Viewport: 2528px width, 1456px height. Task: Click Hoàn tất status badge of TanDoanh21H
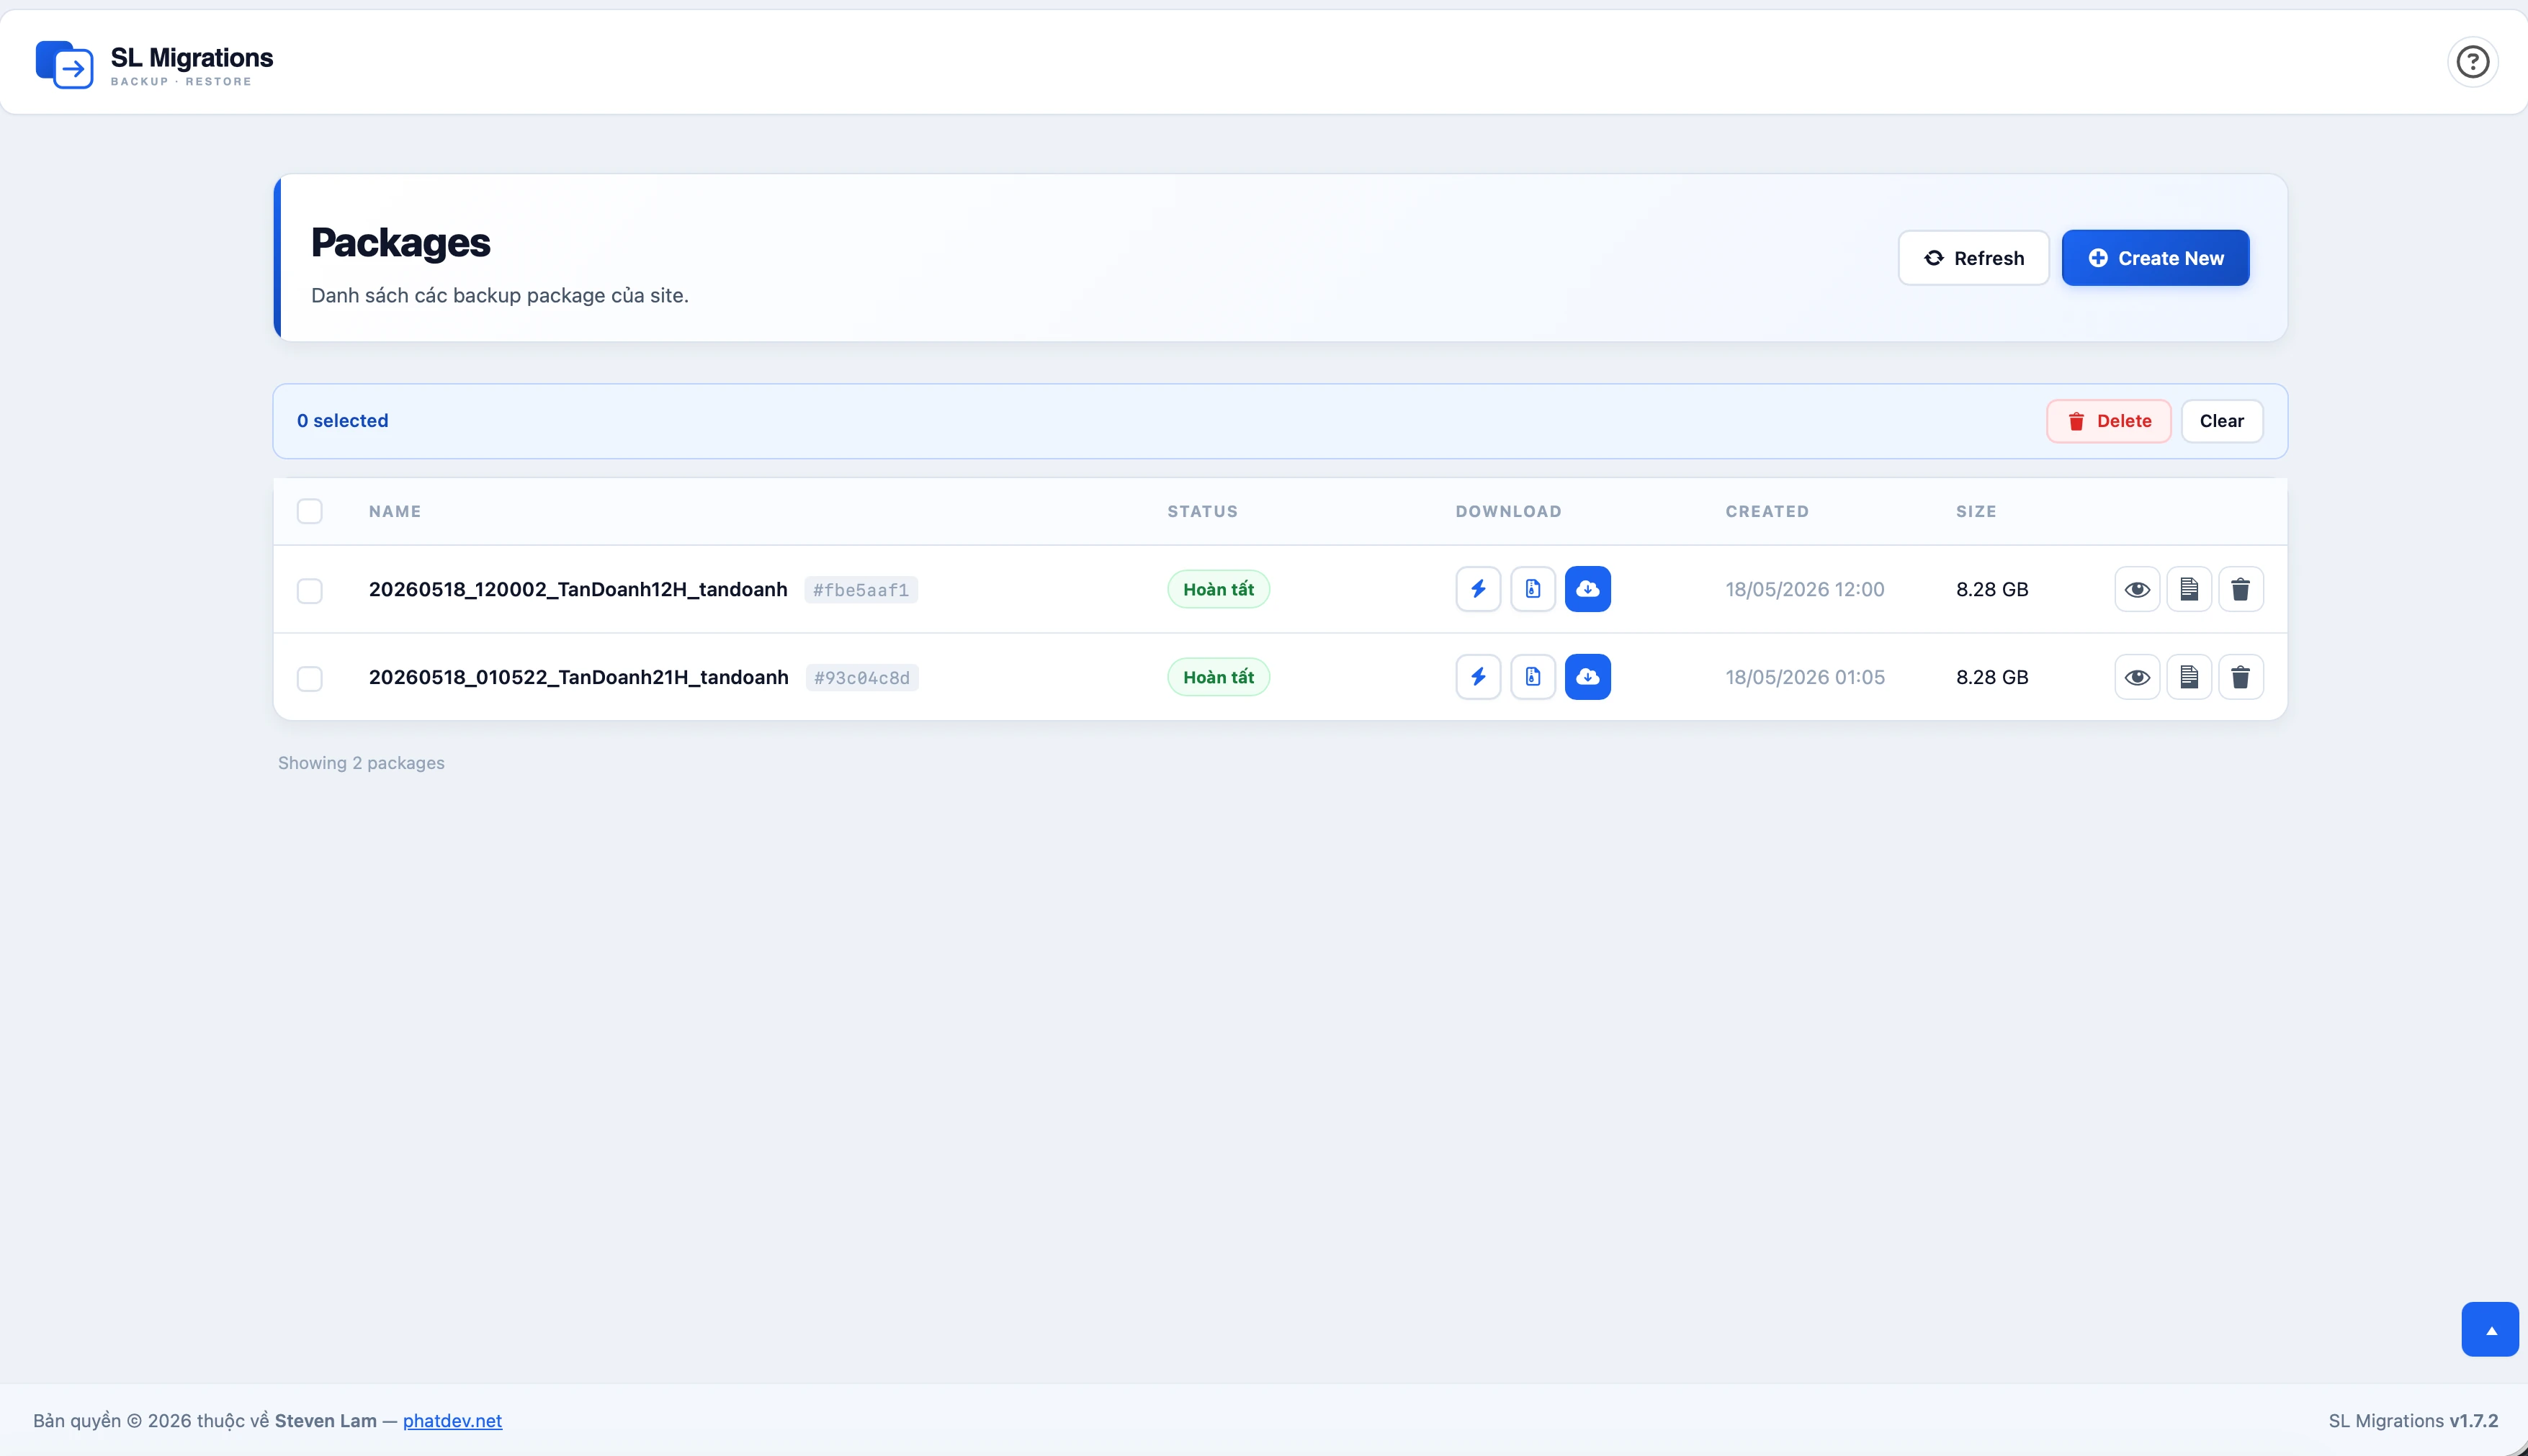click(x=1218, y=677)
